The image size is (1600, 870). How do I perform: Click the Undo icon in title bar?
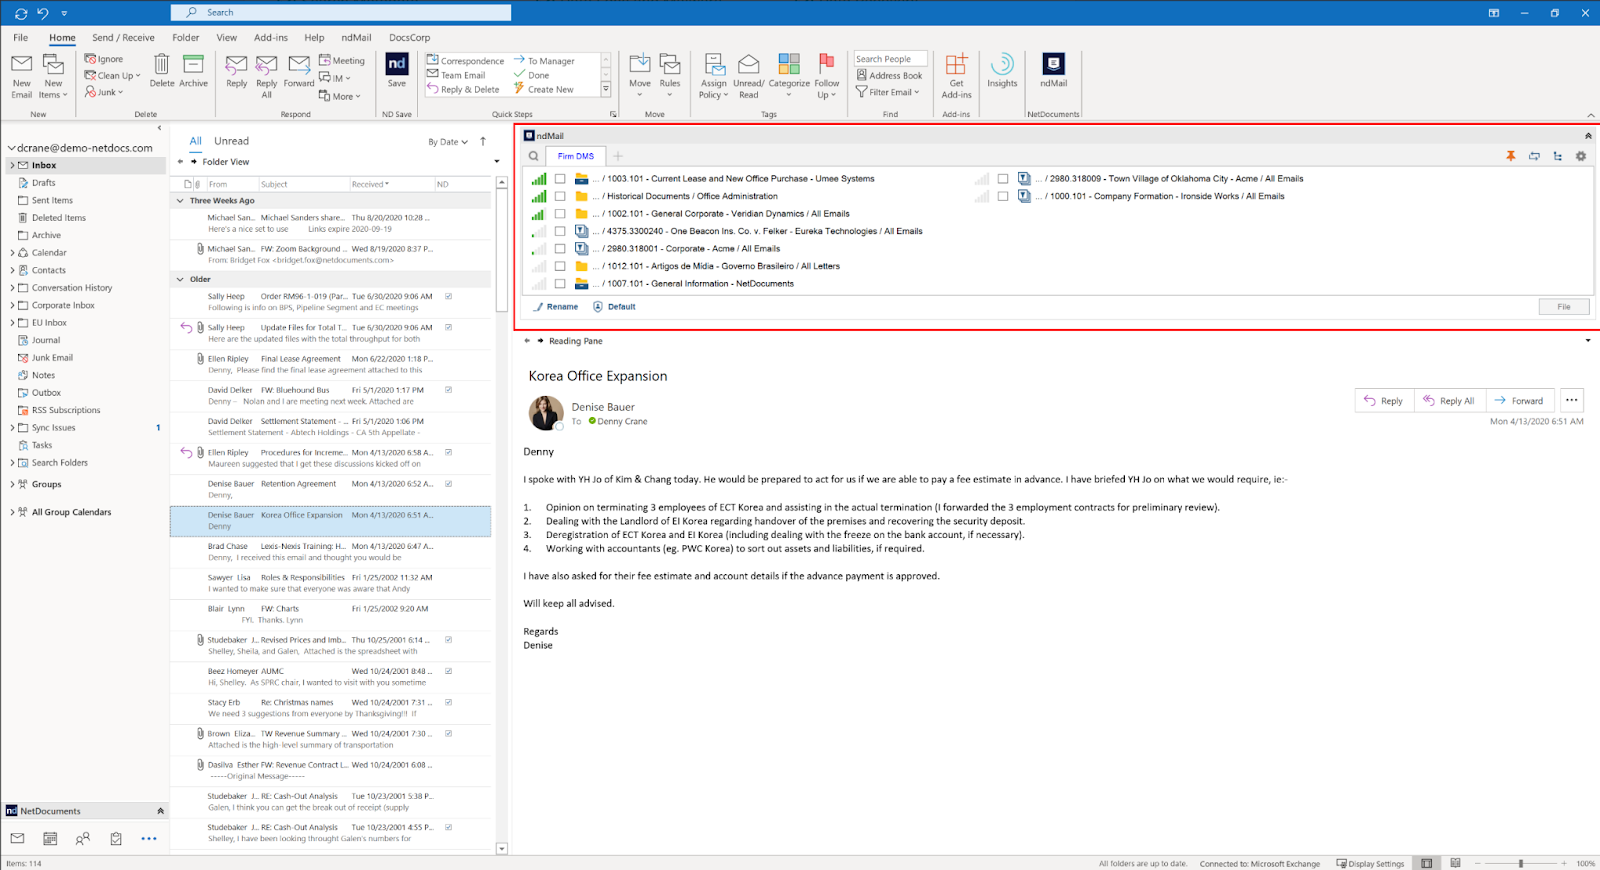42,13
